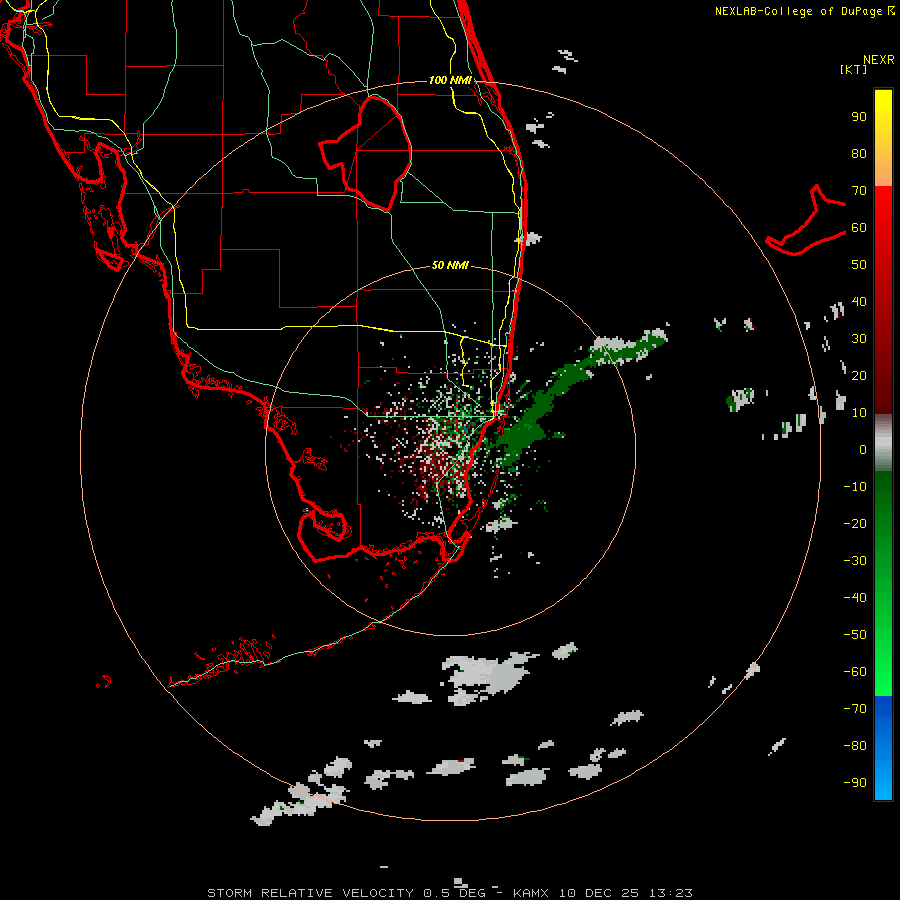900x900 pixels.
Task: Click the 90 value on the velocity scale
Action: tap(859, 117)
